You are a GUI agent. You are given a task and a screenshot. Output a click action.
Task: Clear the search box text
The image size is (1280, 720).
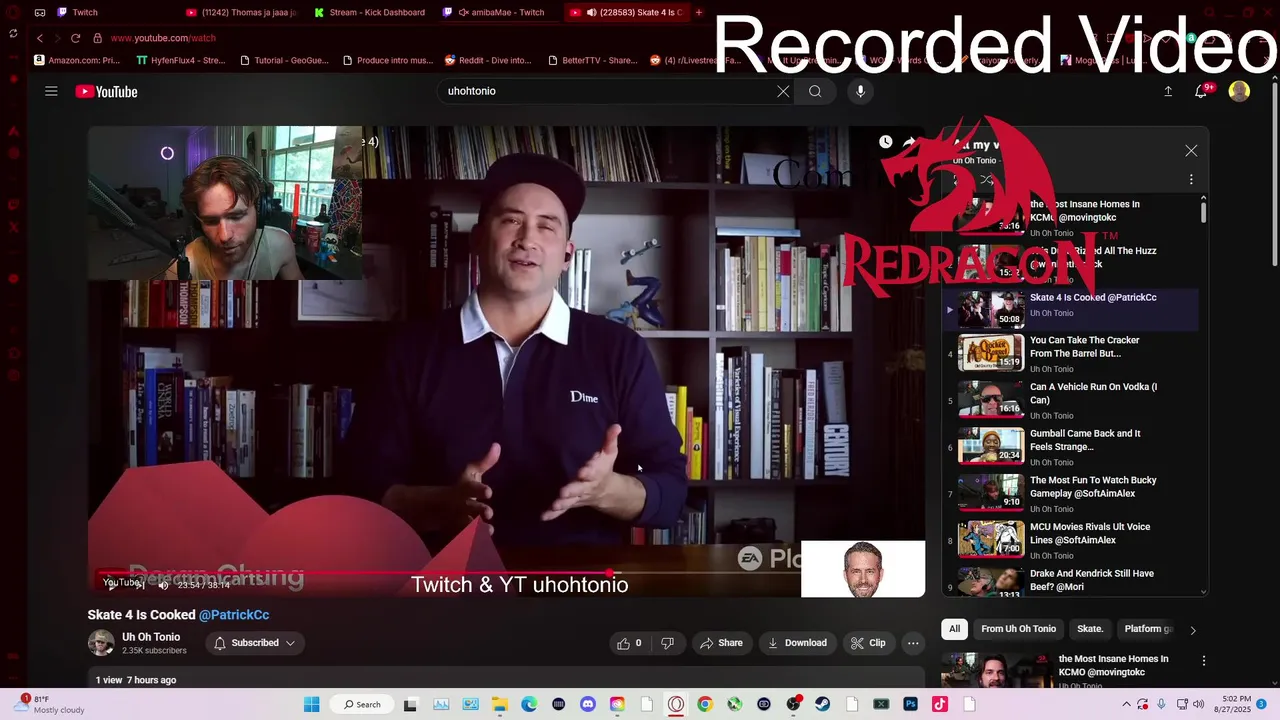point(783,91)
